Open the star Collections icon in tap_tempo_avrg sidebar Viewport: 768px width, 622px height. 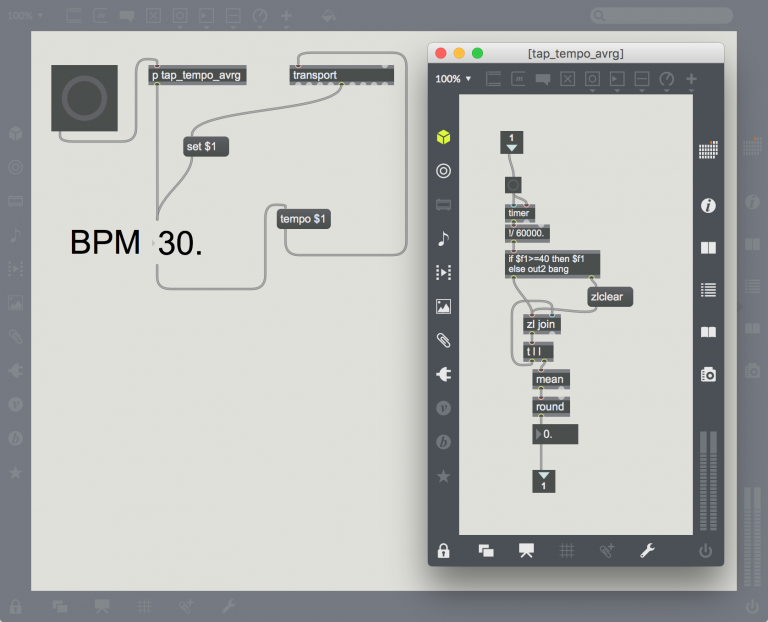click(x=443, y=476)
